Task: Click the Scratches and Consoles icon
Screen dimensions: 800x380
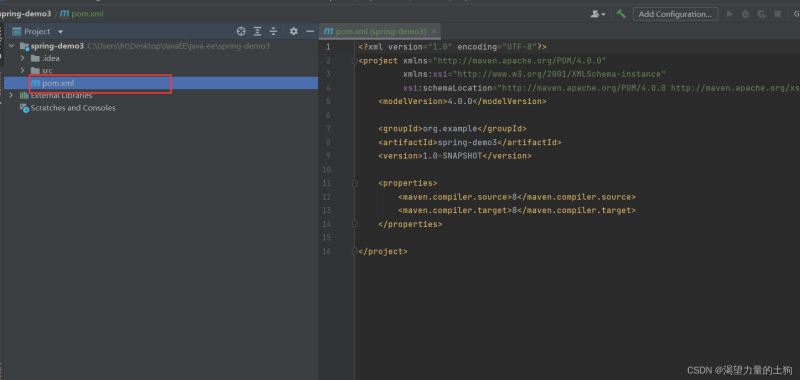Action: 24,108
